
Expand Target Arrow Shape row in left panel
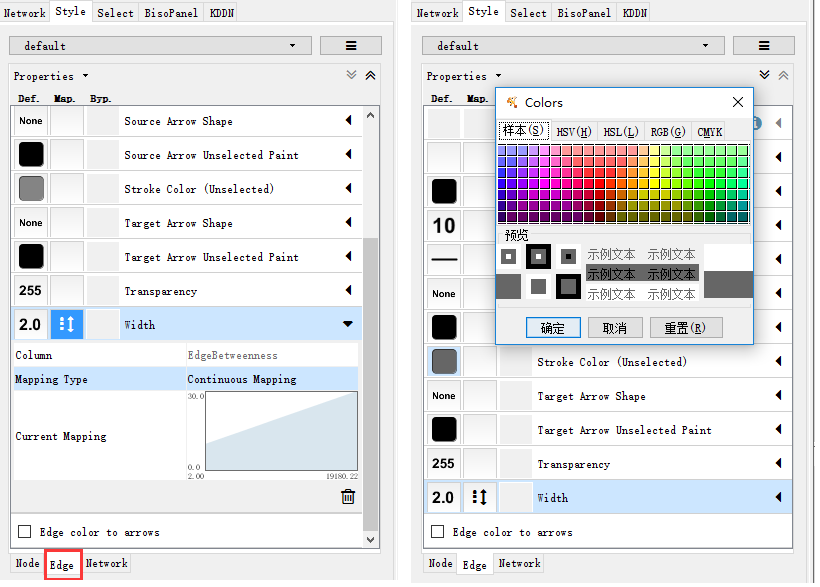(x=349, y=222)
